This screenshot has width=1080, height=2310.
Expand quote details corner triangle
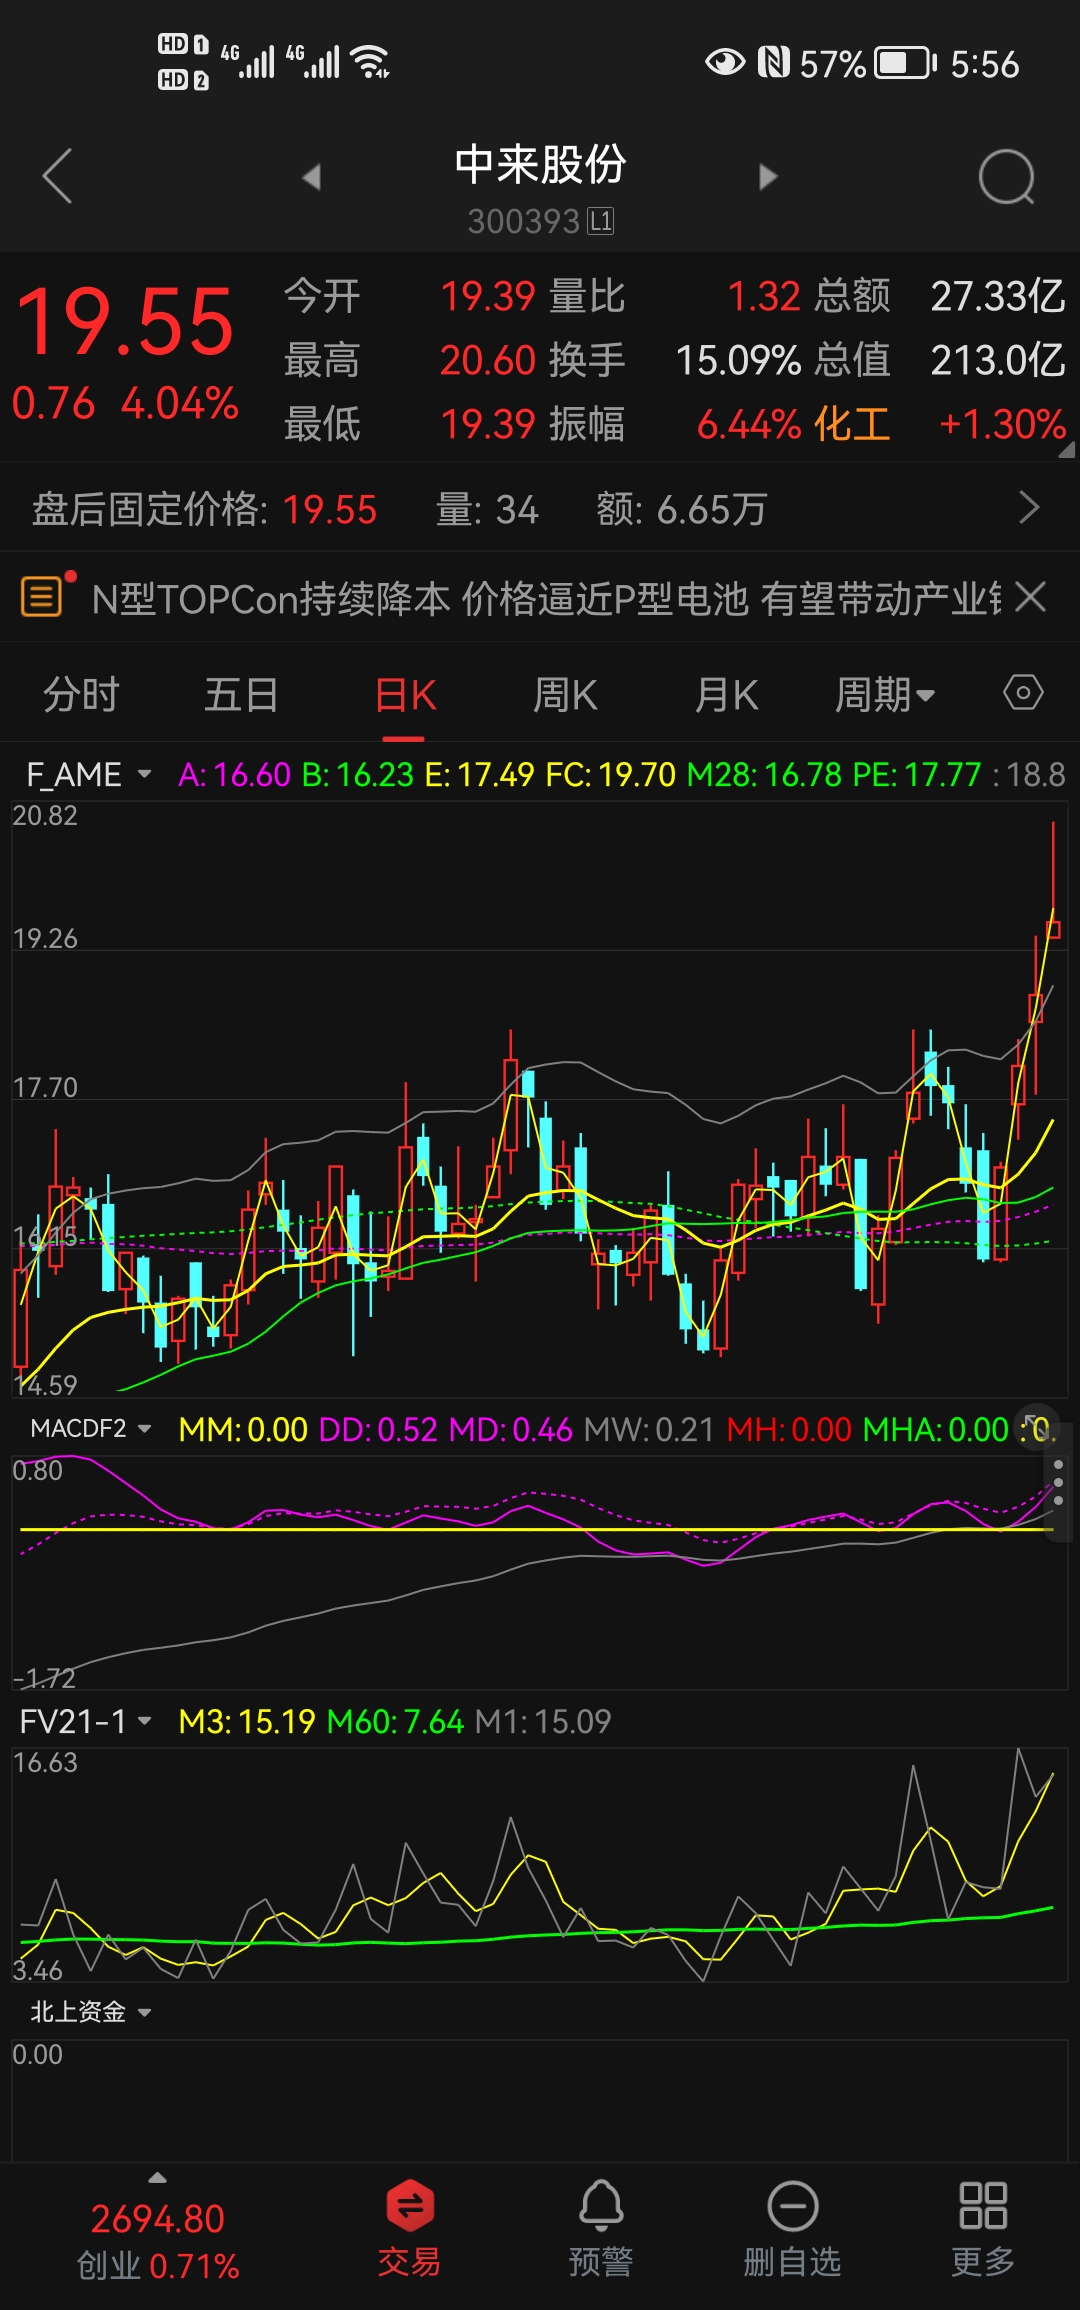pyautogui.click(x=1066, y=449)
